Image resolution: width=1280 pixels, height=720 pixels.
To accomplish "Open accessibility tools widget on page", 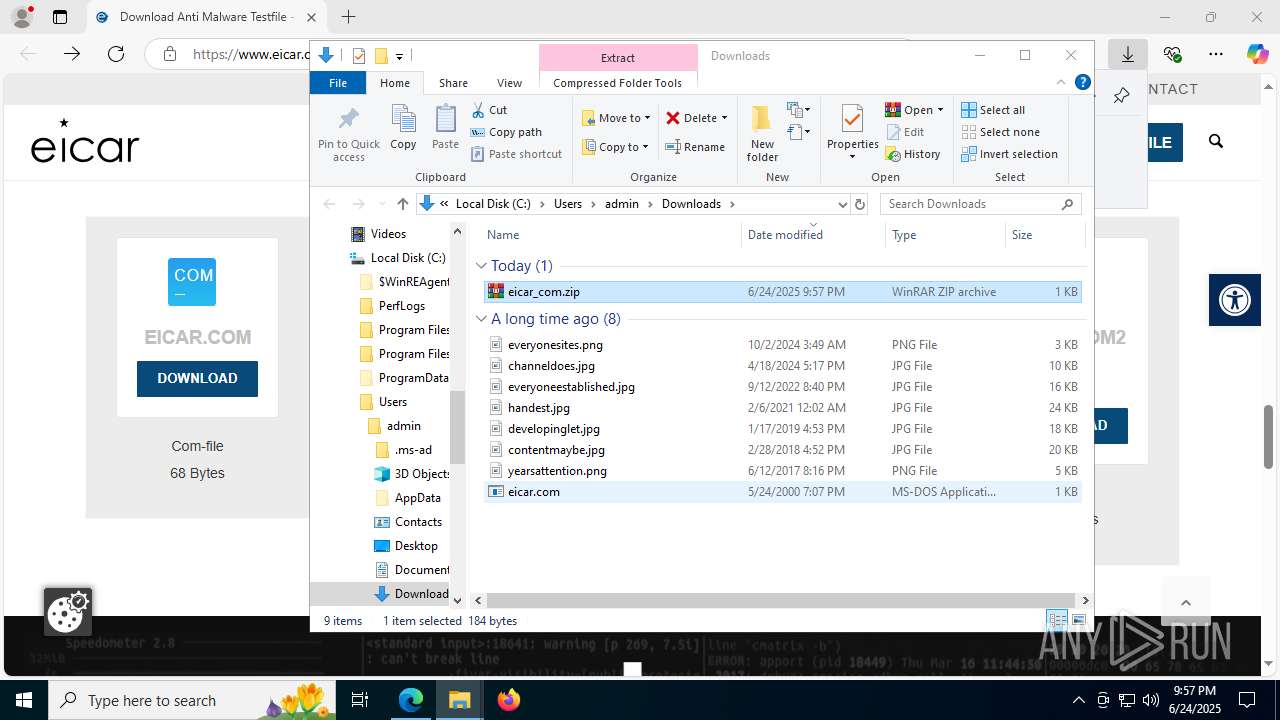I will (x=1235, y=300).
